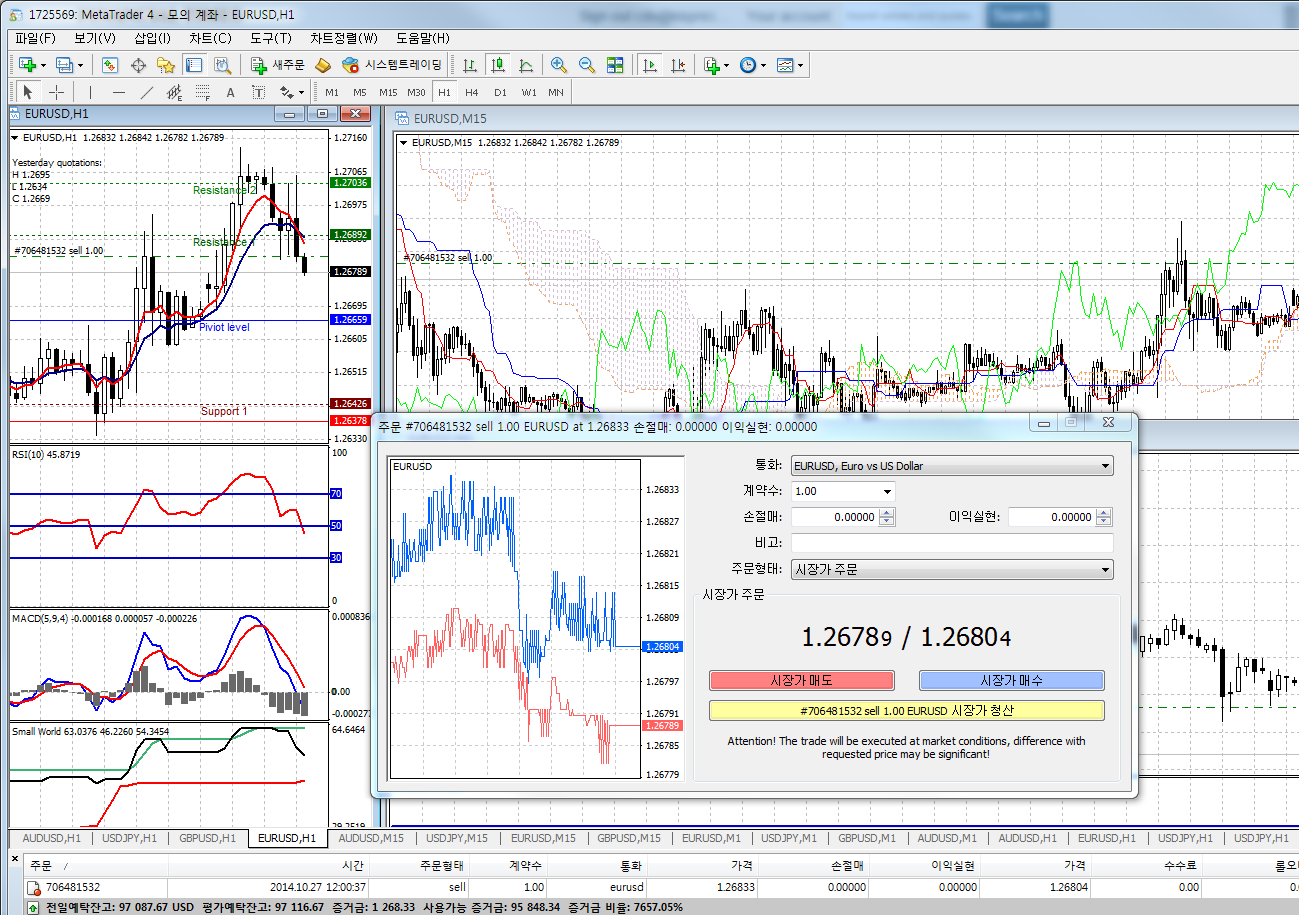Click the 새주문 new order button
1299x915 pixels.
[x=277, y=65]
